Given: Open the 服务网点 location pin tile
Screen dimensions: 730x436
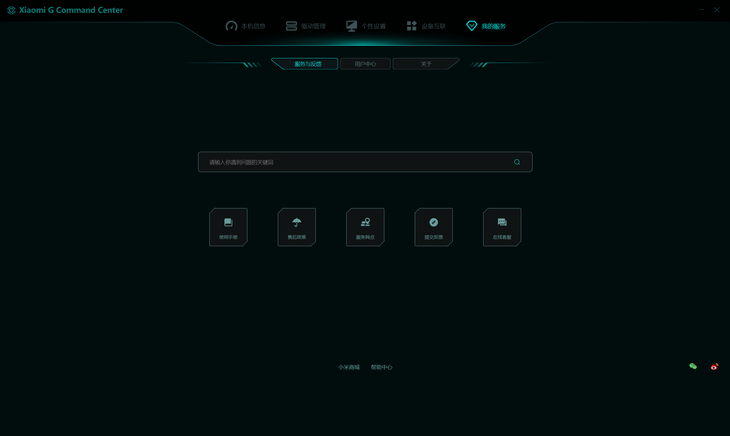Looking at the screenshot, I should (x=365, y=227).
